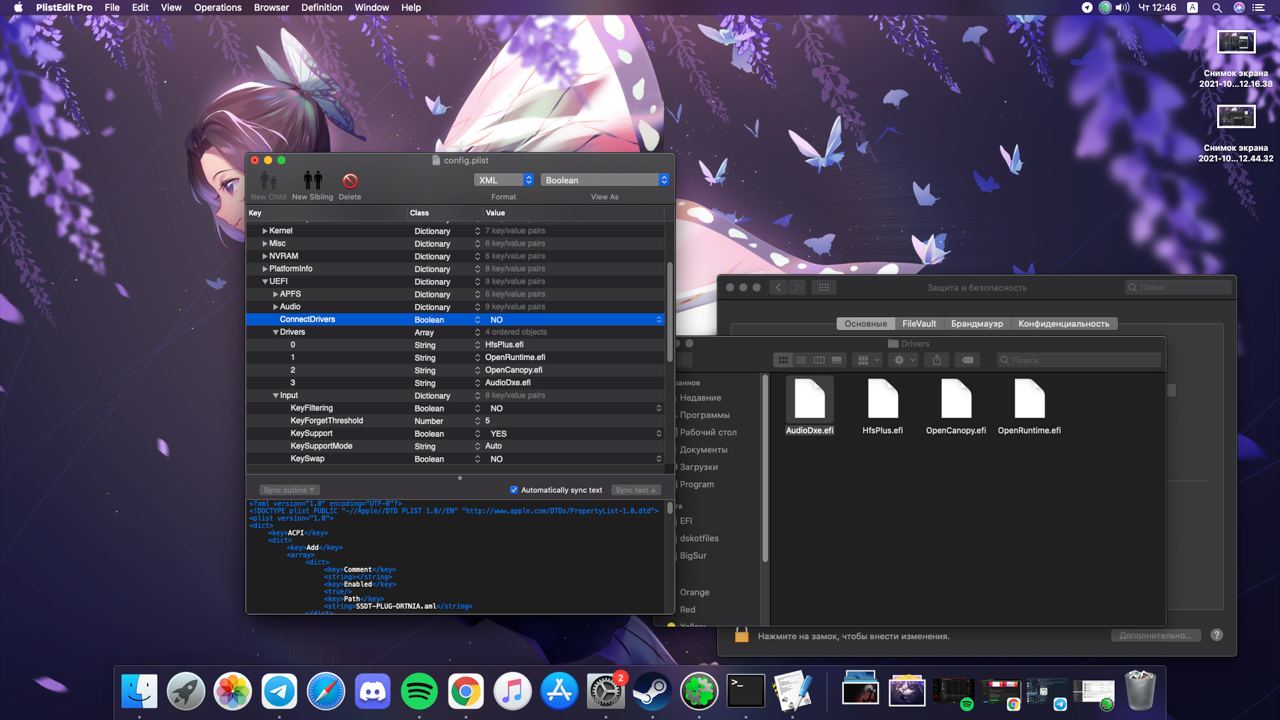This screenshot has width=1280, height=720.
Task: Switch Drivers window to list view
Action: coord(801,360)
